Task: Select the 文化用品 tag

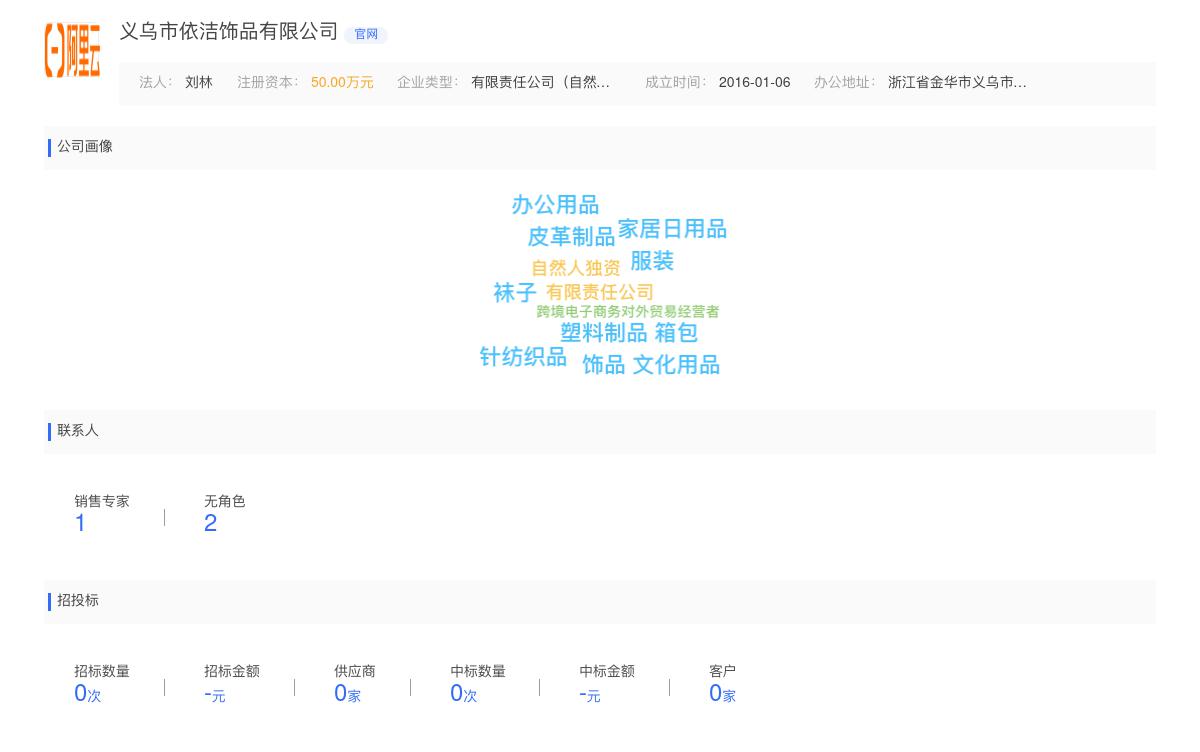Action: [676, 365]
